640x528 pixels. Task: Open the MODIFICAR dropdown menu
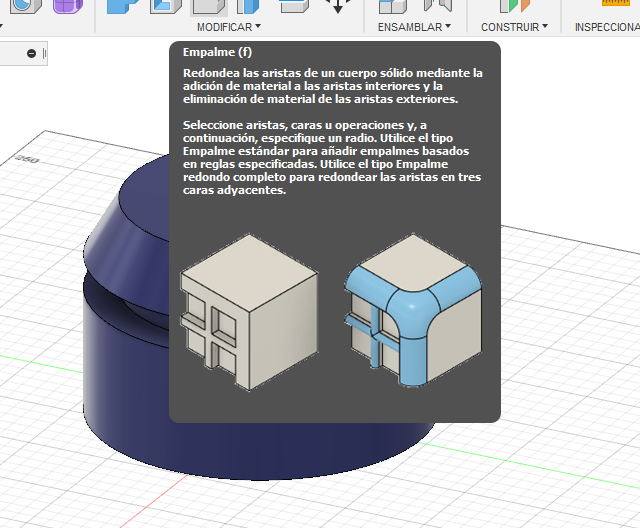pyautogui.click(x=228, y=27)
